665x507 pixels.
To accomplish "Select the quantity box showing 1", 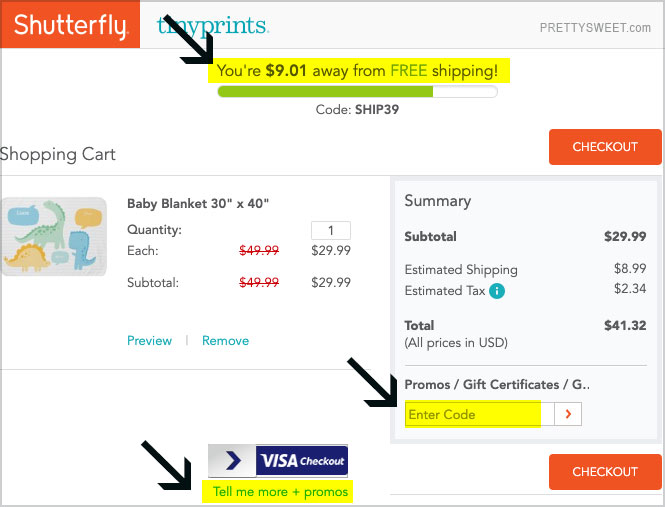I will [331, 230].
